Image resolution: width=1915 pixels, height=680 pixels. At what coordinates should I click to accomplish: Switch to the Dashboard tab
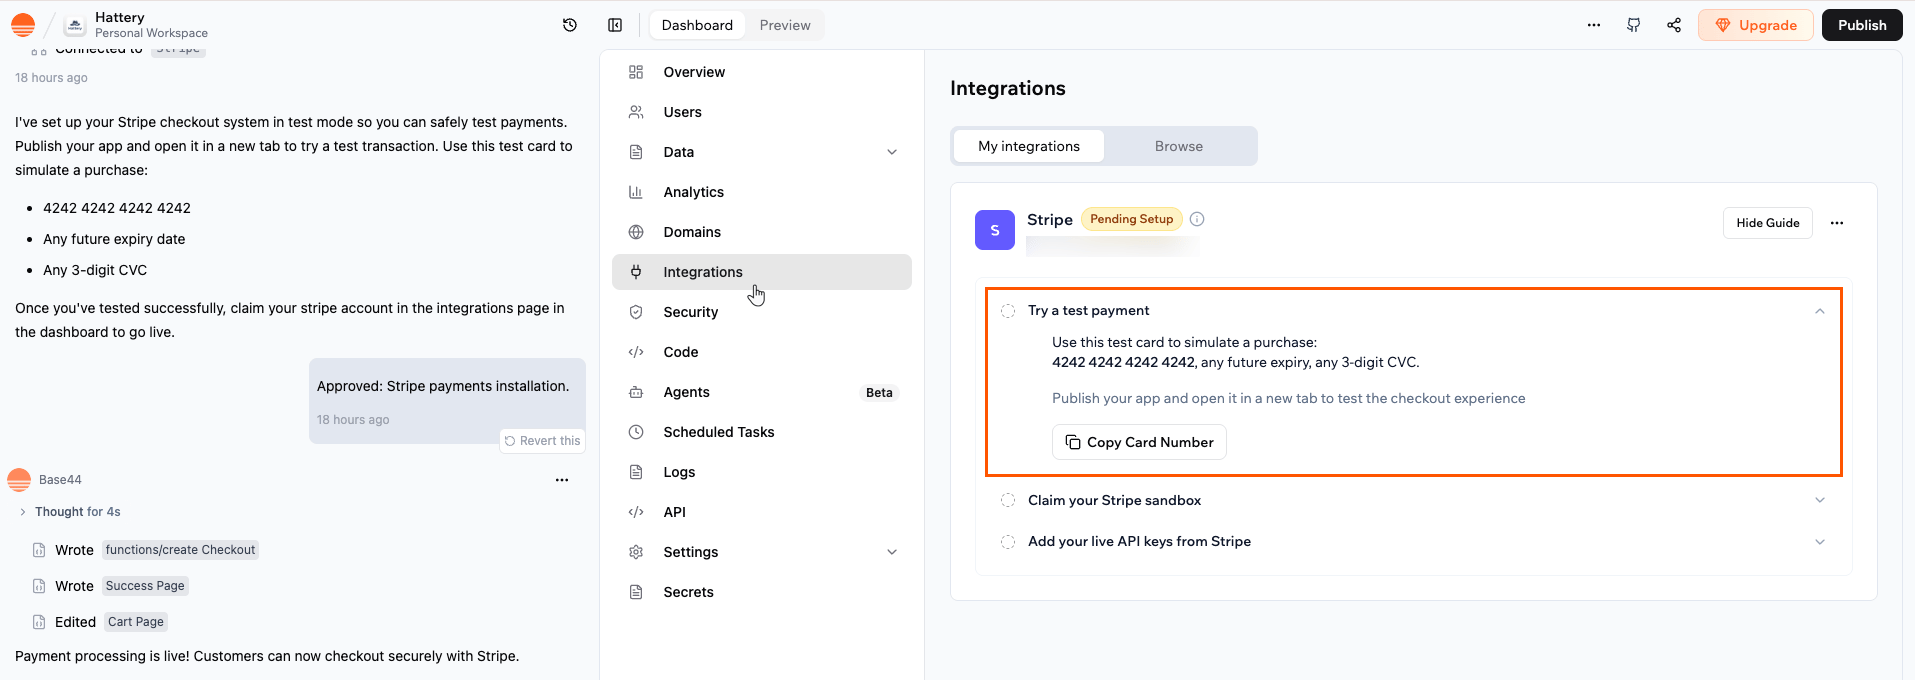tap(697, 25)
